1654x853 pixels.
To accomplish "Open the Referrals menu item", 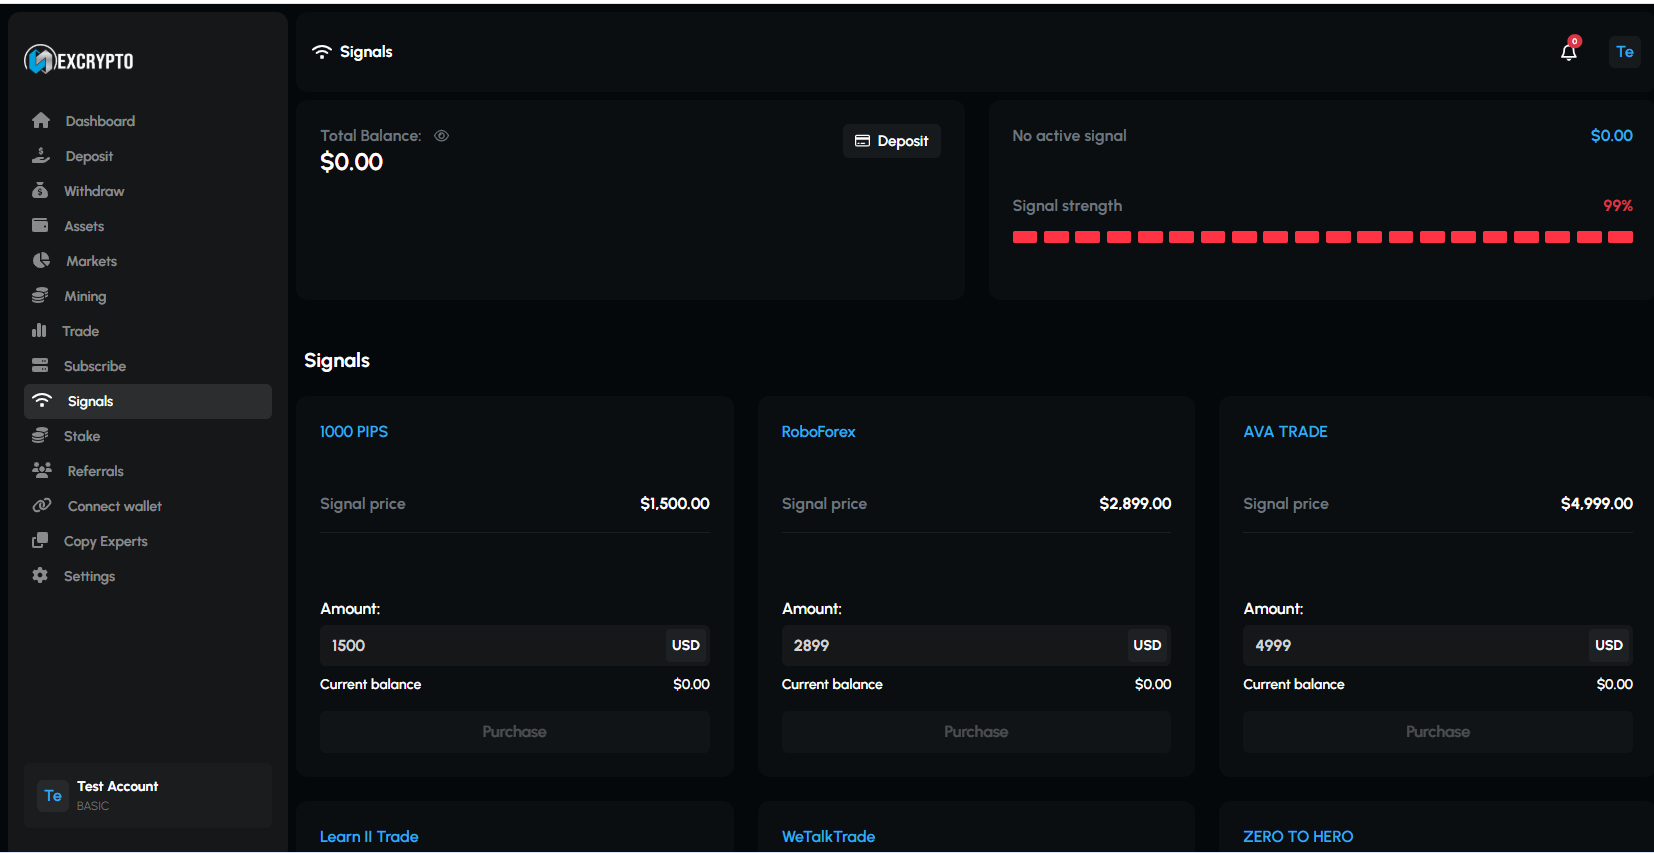I will click(148, 470).
